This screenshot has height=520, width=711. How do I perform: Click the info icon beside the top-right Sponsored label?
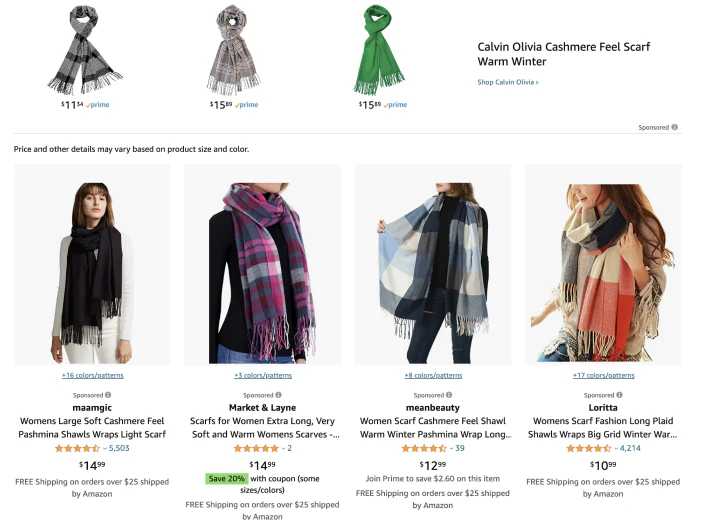(x=674, y=127)
